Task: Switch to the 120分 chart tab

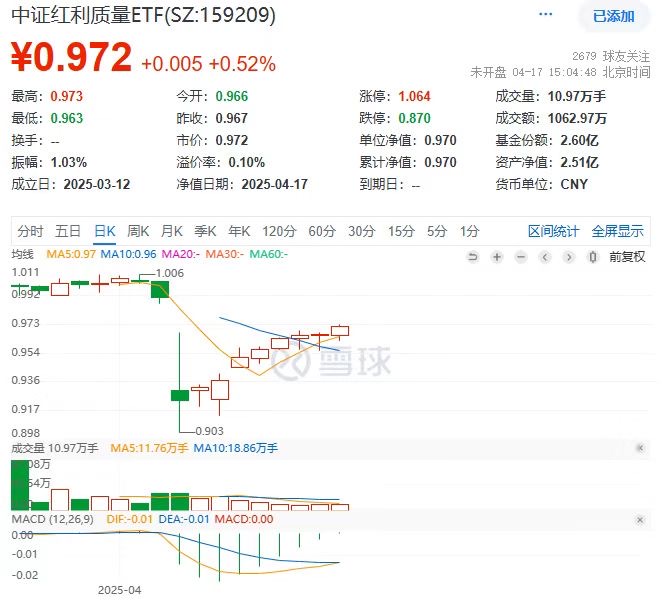Action: 279,231
